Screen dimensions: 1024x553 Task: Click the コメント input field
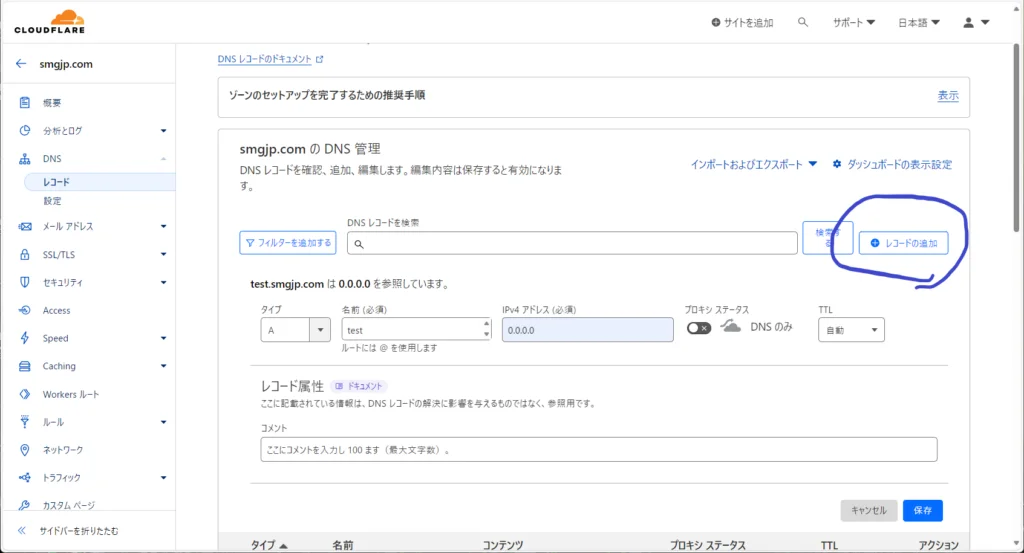click(x=599, y=450)
